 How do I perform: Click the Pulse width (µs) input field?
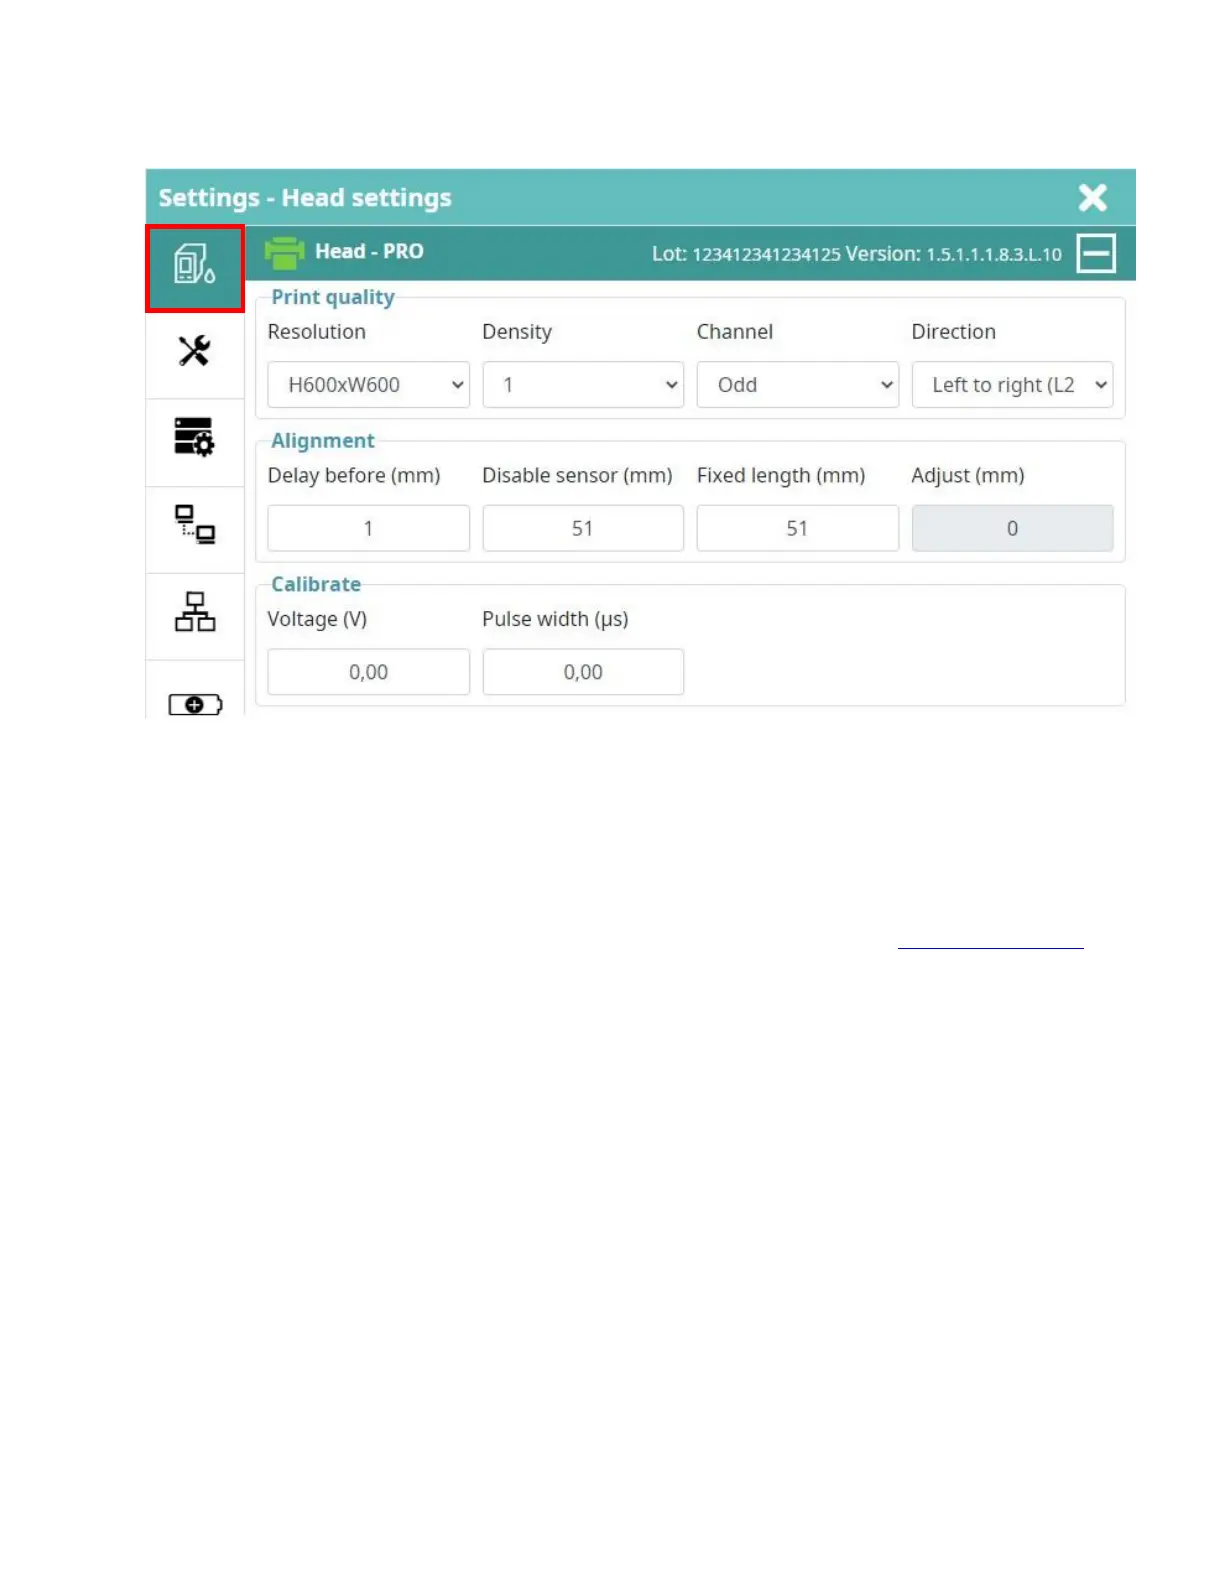583,672
